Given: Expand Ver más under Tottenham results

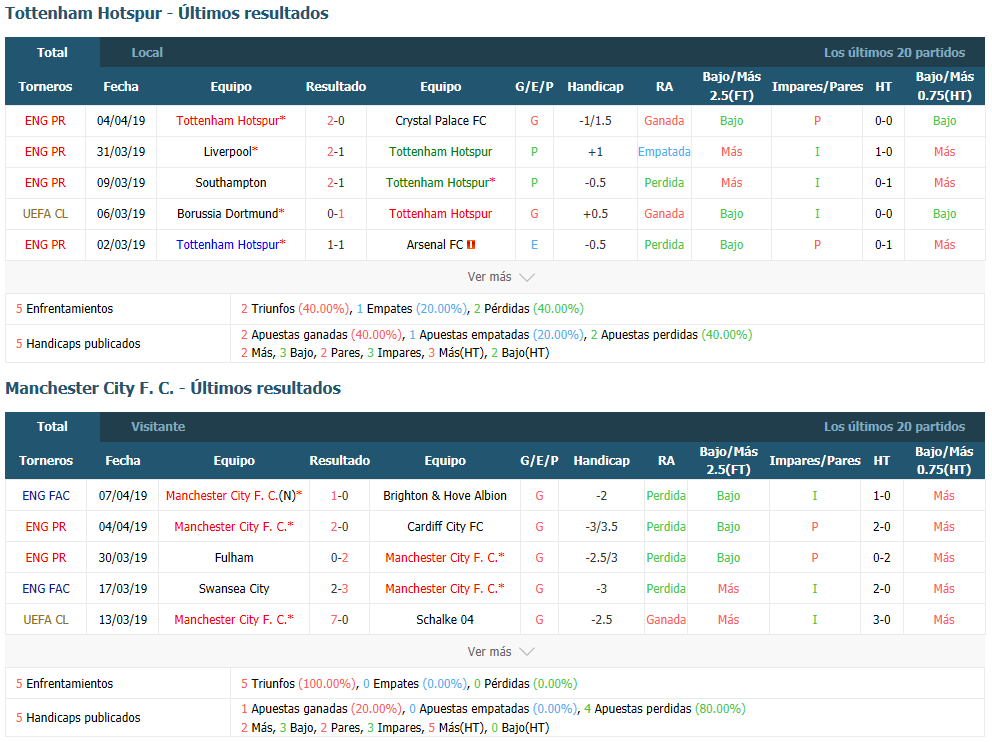Looking at the screenshot, I should (x=500, y=277).
